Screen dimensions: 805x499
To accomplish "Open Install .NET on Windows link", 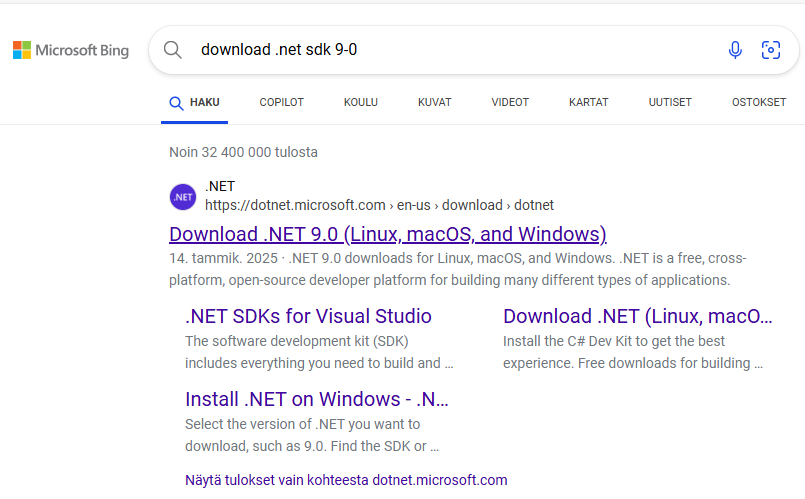I will pos(317,399).
